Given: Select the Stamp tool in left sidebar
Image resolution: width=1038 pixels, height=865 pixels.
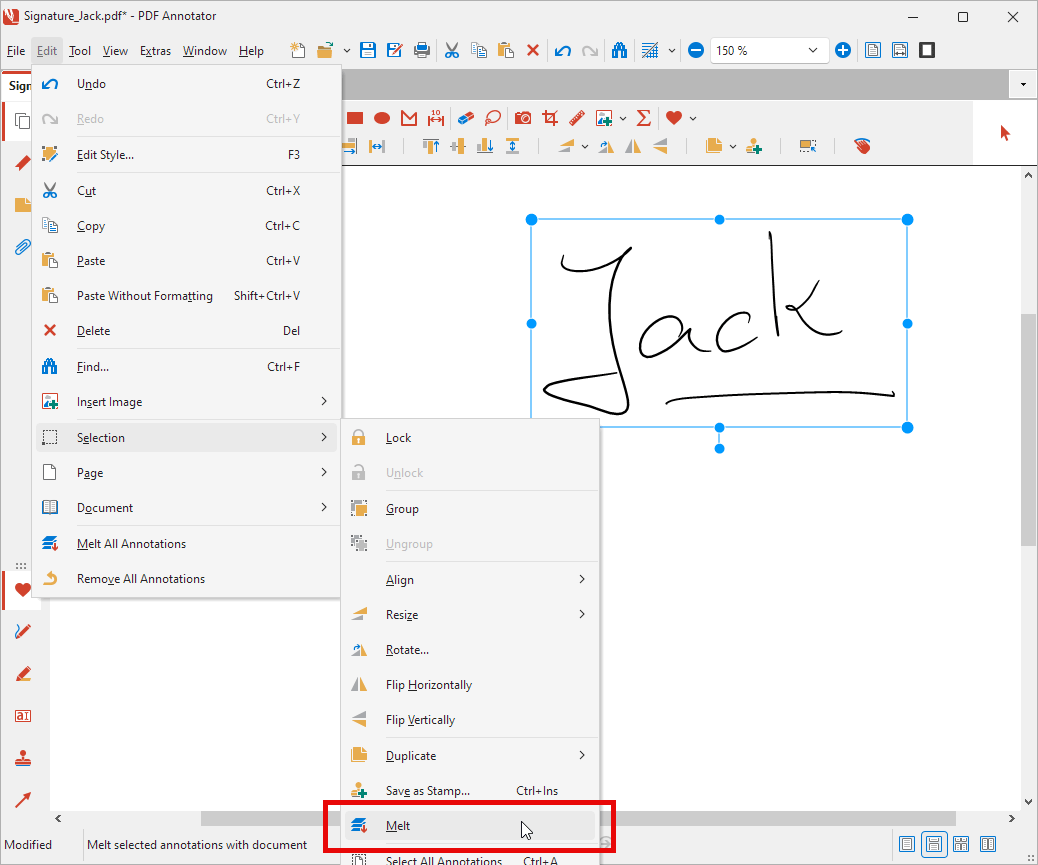Looking at the screenshot, I should [22, 759].
